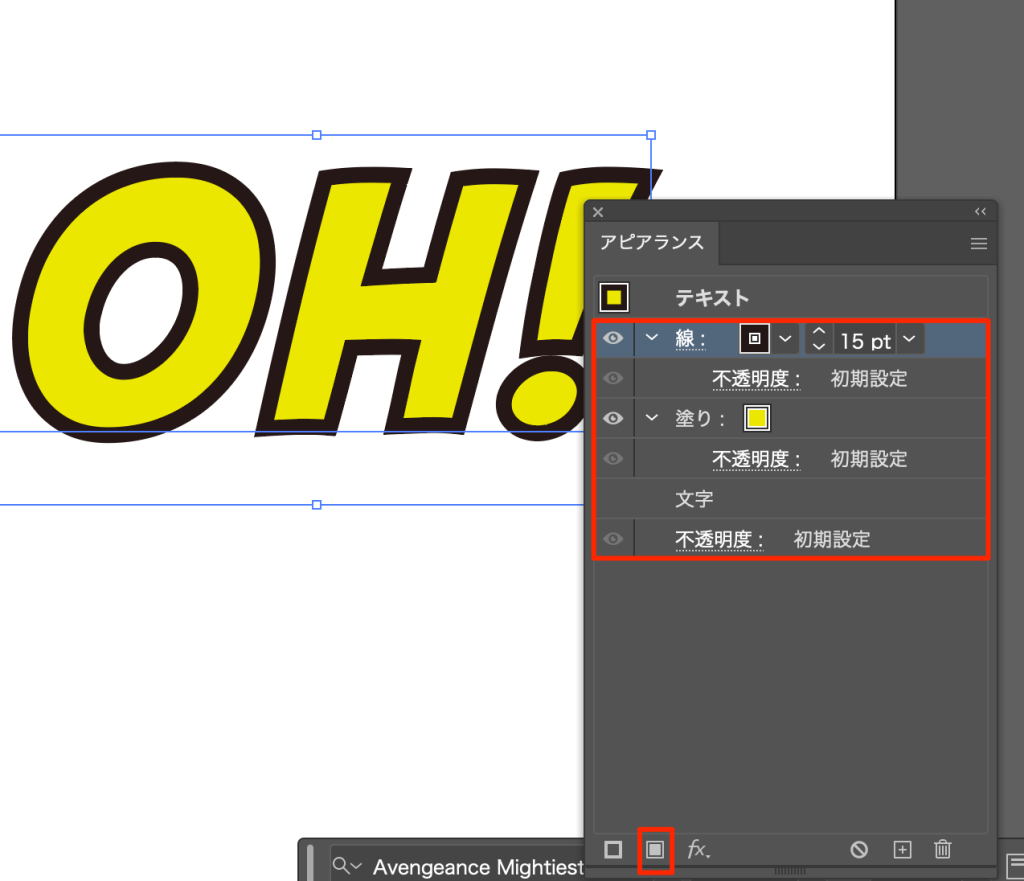The height and width of the screenshot is (881, 1024).
Task: Collapse the 塗り fill row chevron
Action: pyautogui.click(x=652, y=418)
